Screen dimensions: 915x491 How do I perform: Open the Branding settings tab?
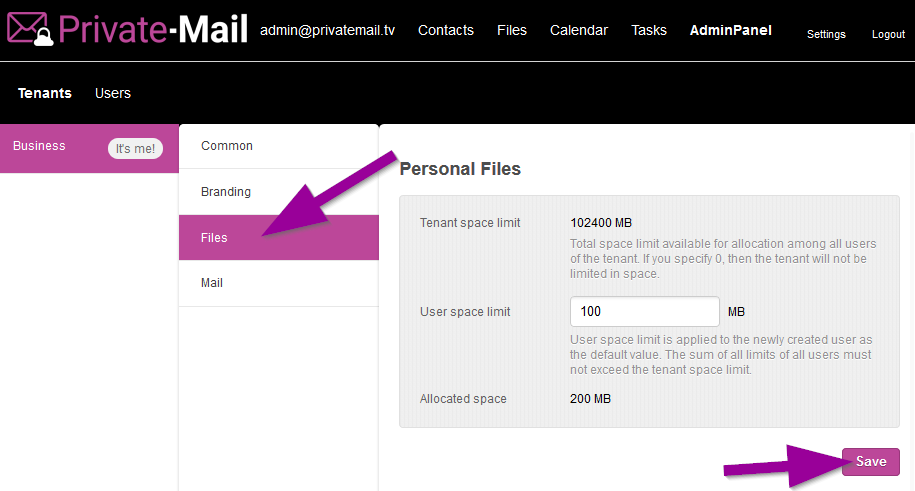226,192
